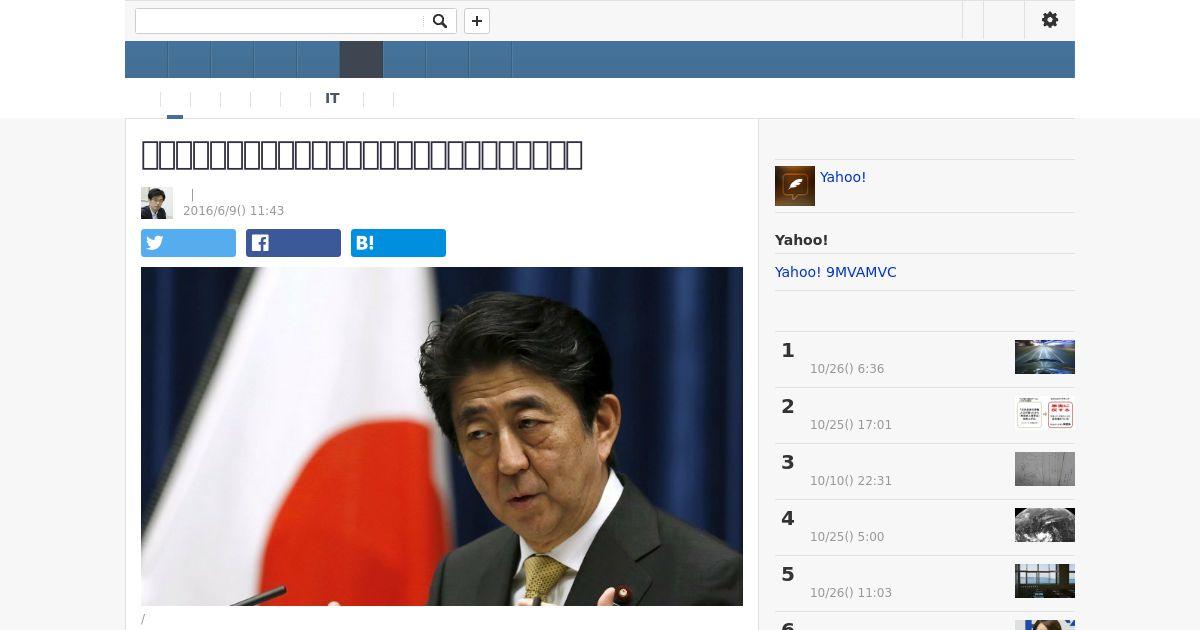
Task: Click the main article photo with the flag
Action: pyautogui.click(x=442, y=436)
